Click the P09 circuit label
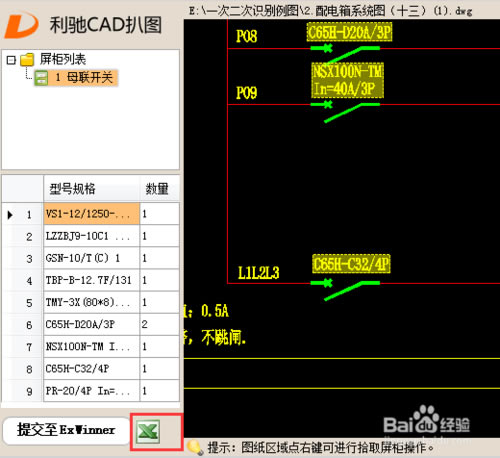Image resolution: width=500 pixels, height=458 pixels. (x=247, y=93)
